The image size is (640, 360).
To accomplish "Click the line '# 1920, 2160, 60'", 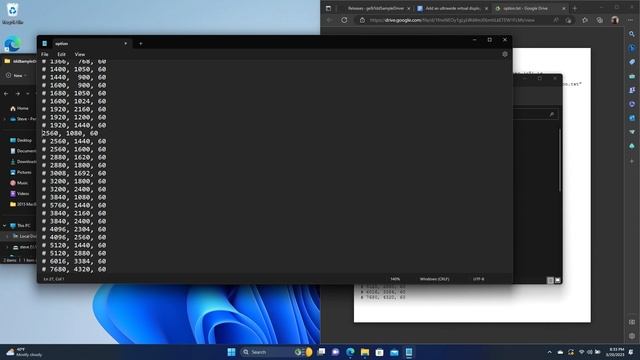I will [74, 109].
